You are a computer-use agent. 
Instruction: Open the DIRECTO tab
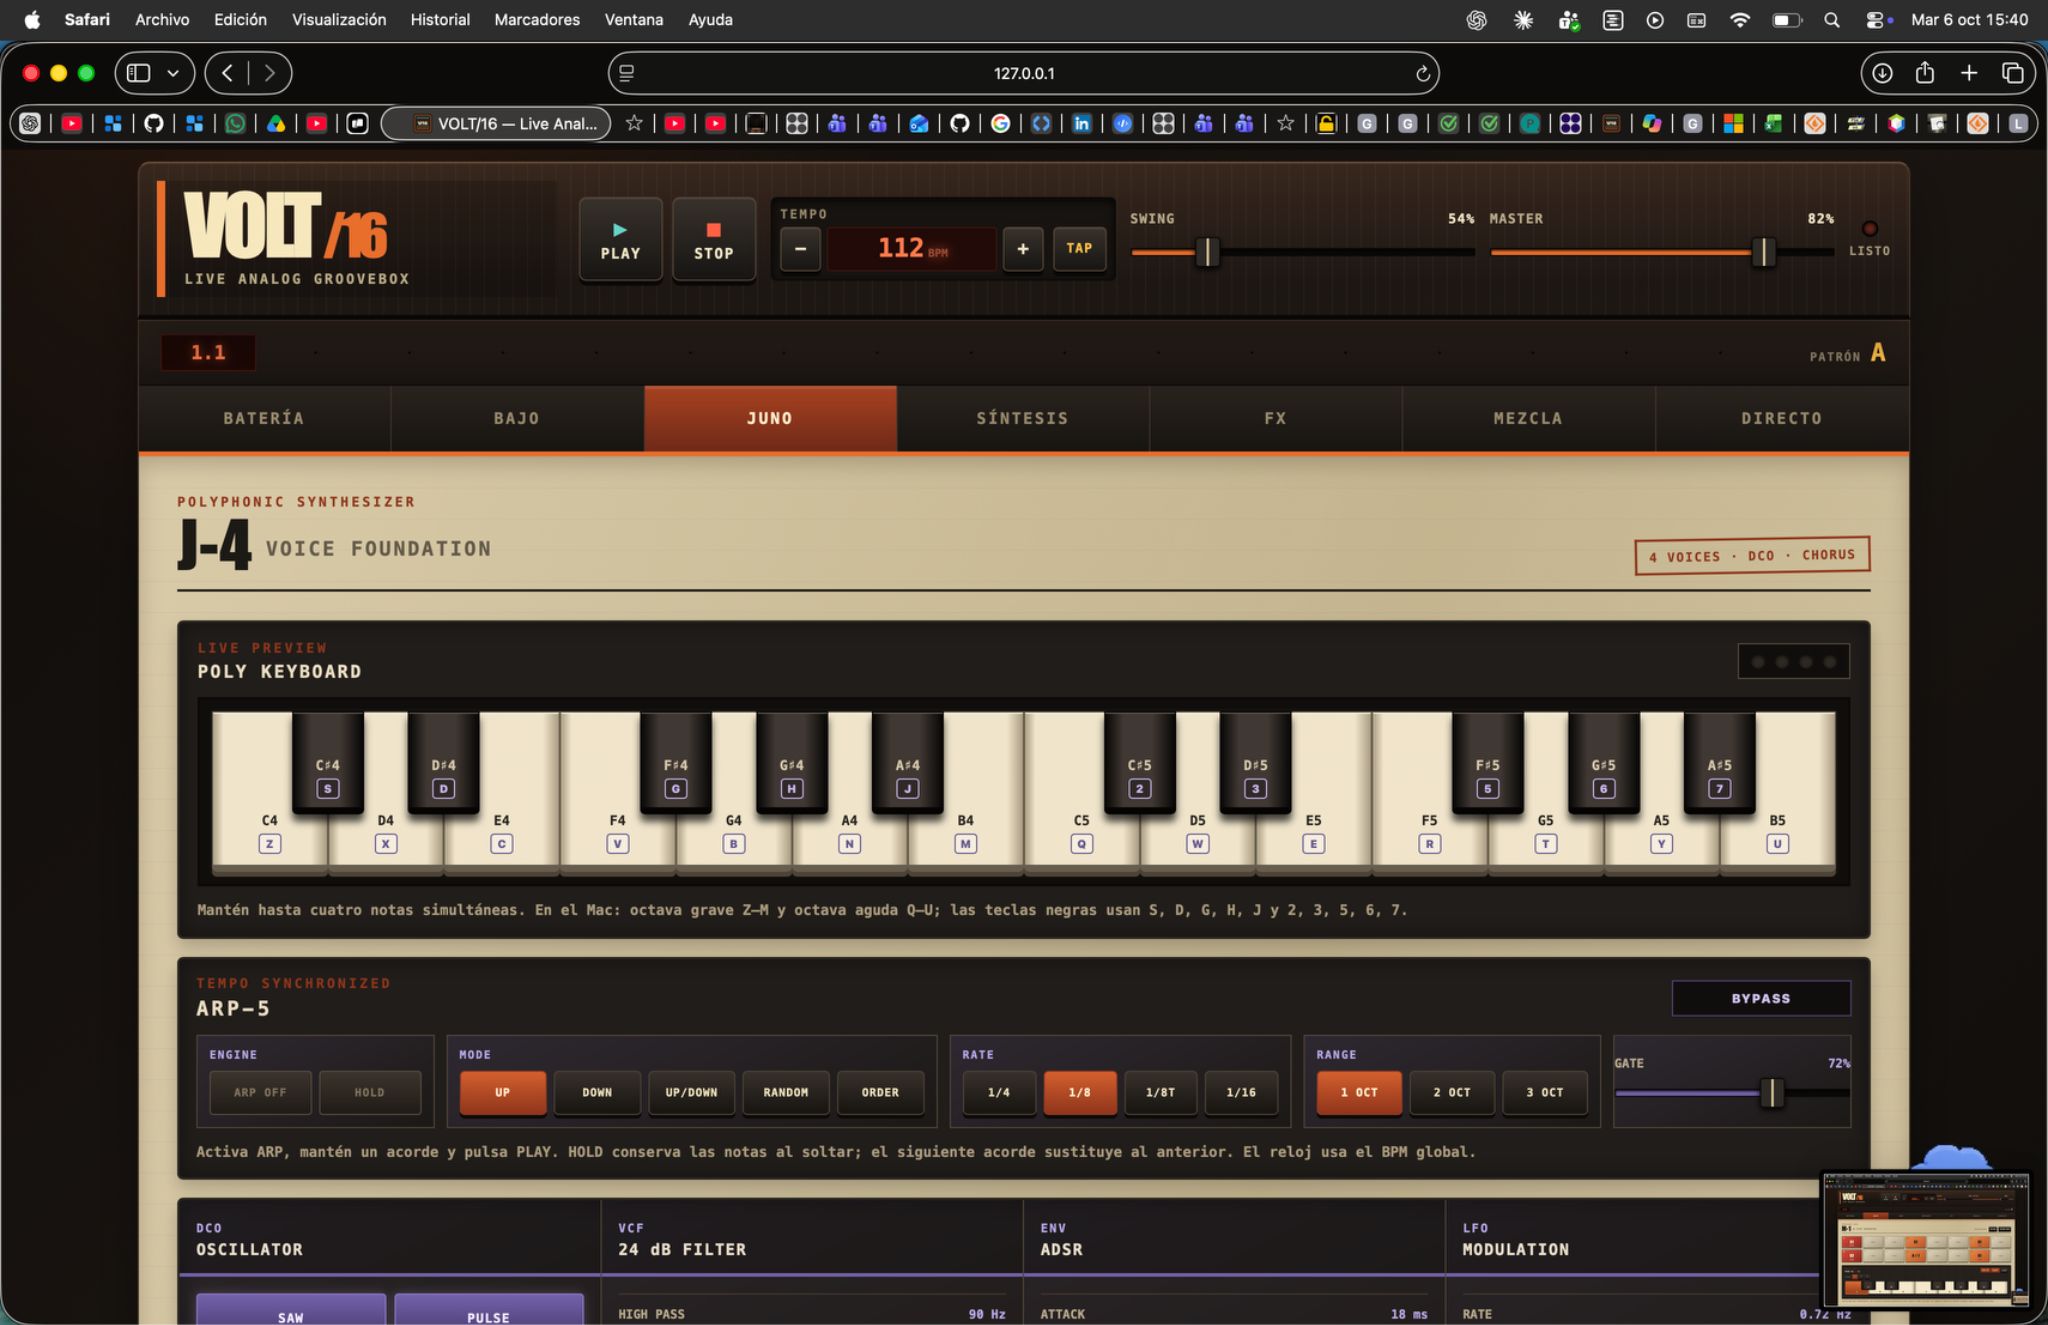pyautogui.click(x=1781, y=418)
